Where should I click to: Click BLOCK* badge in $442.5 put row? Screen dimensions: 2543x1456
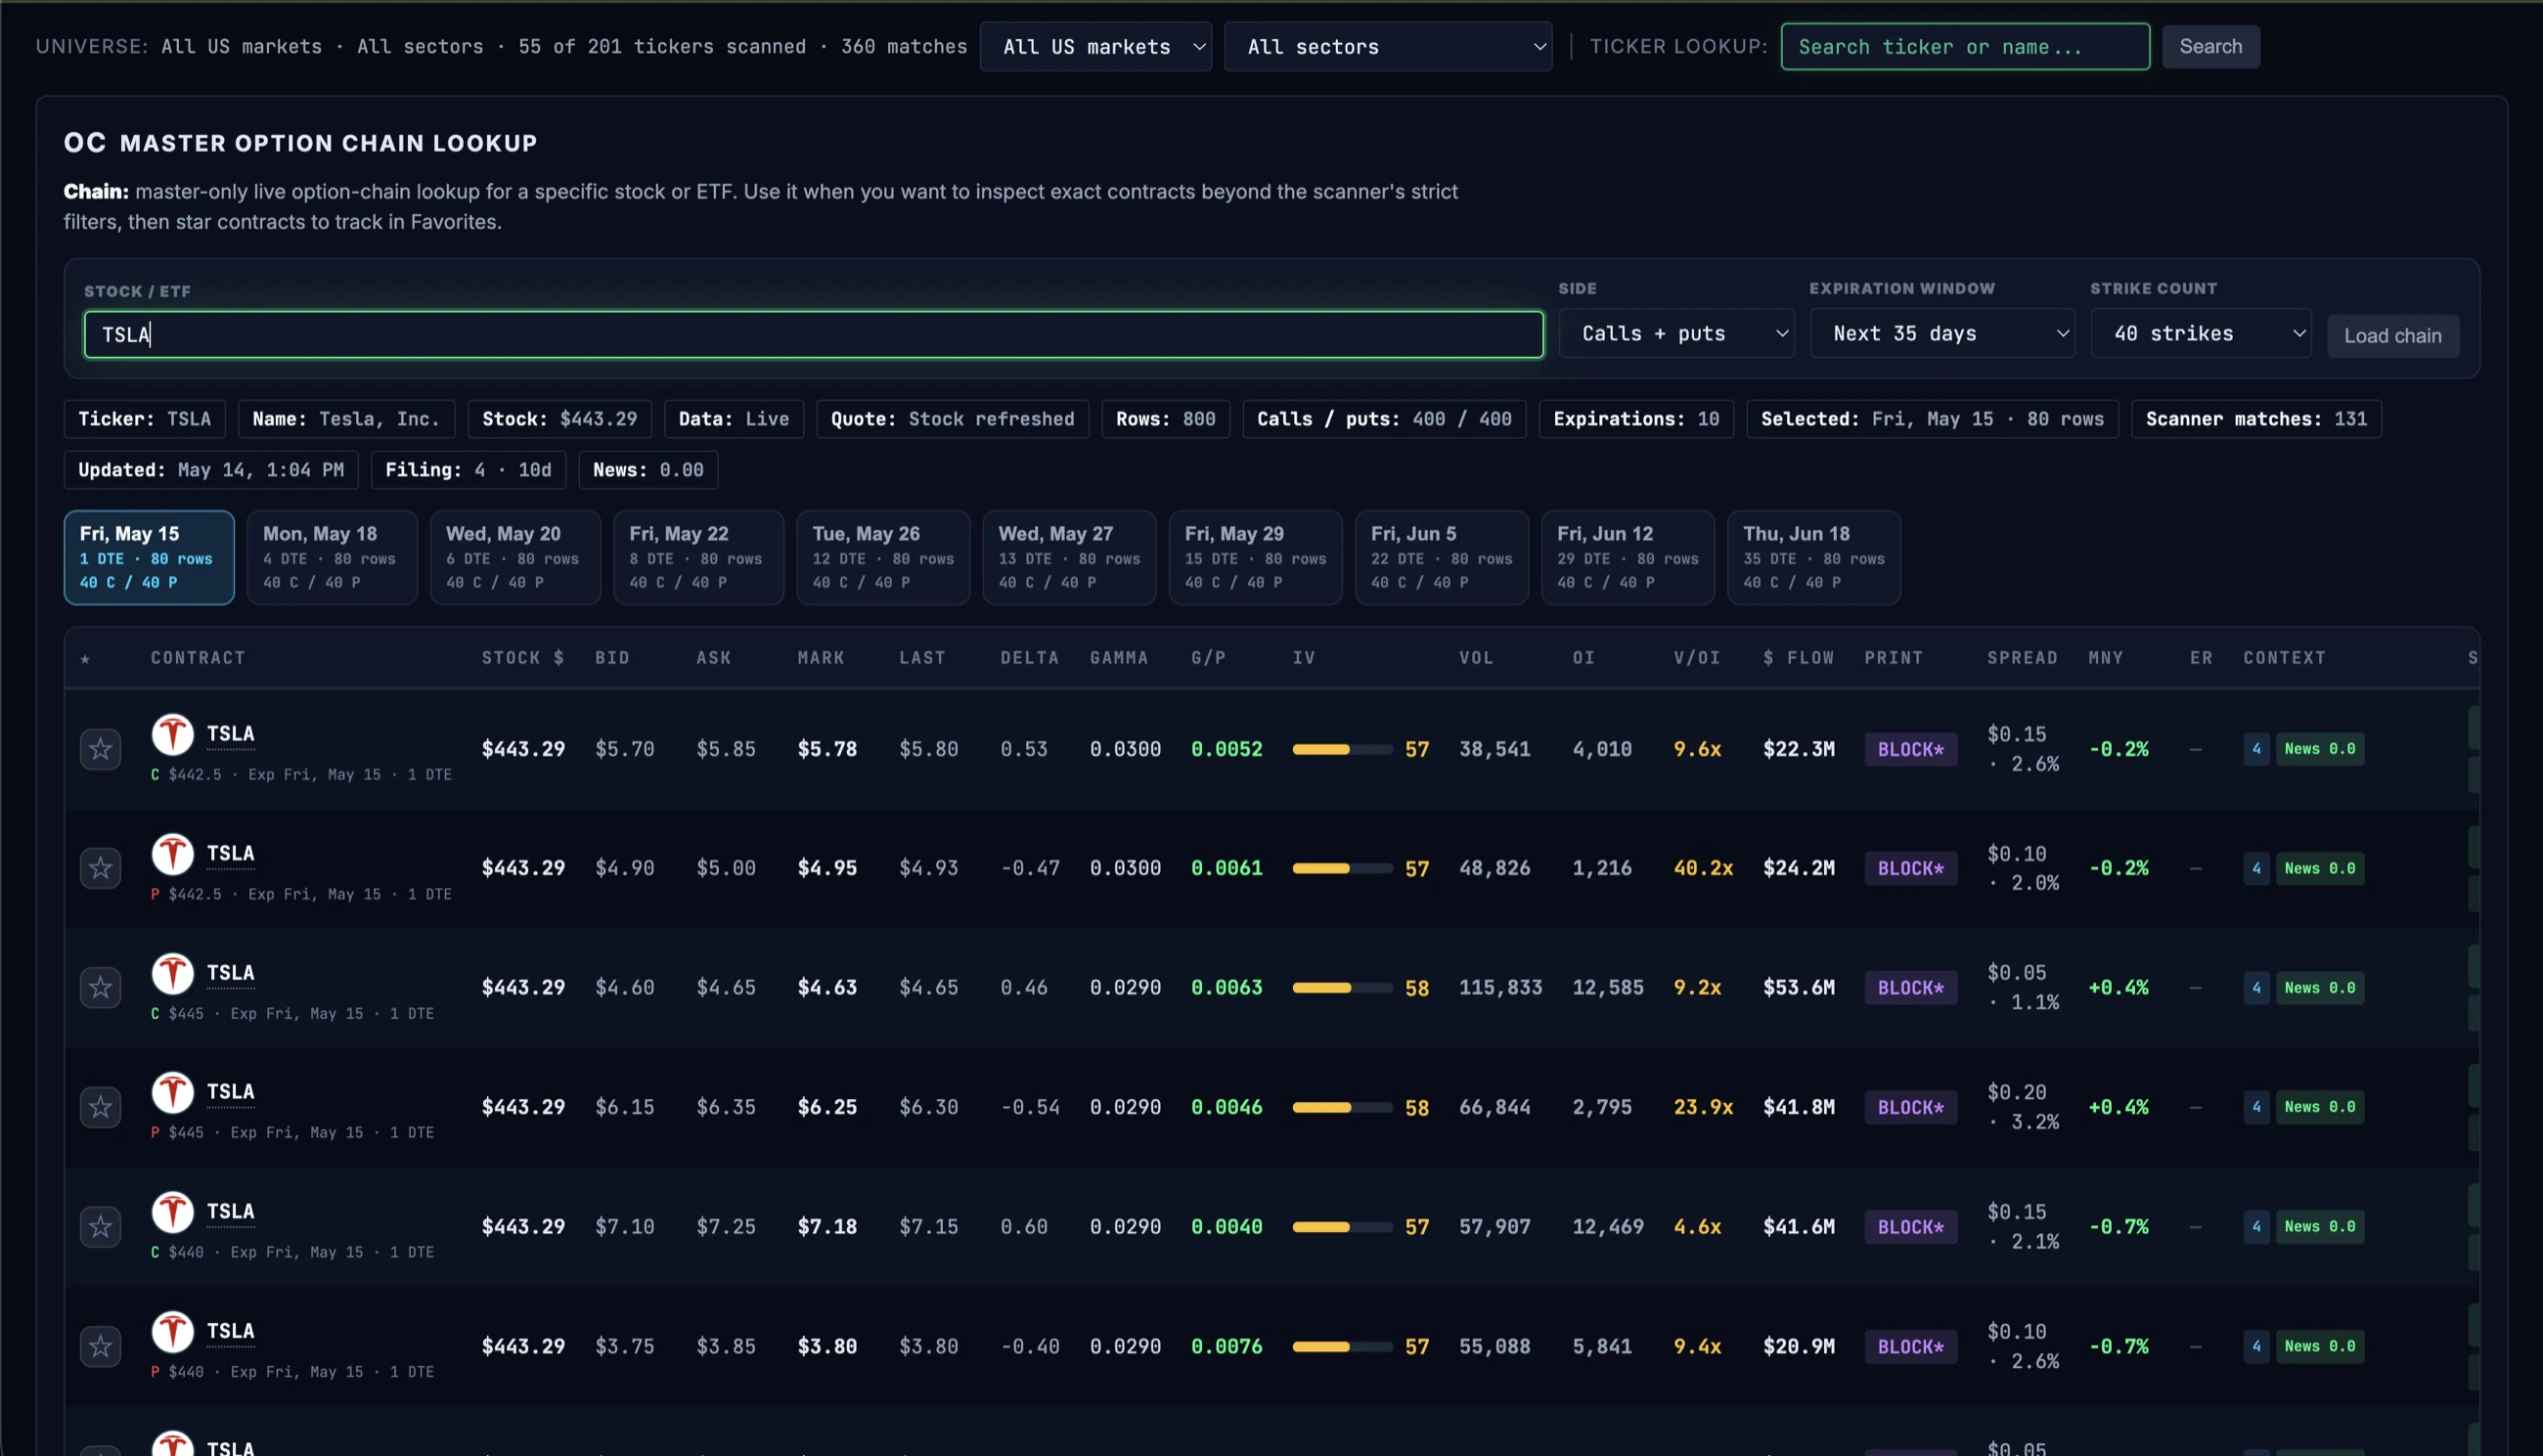pyautogui.click(x=1910, y=868)
